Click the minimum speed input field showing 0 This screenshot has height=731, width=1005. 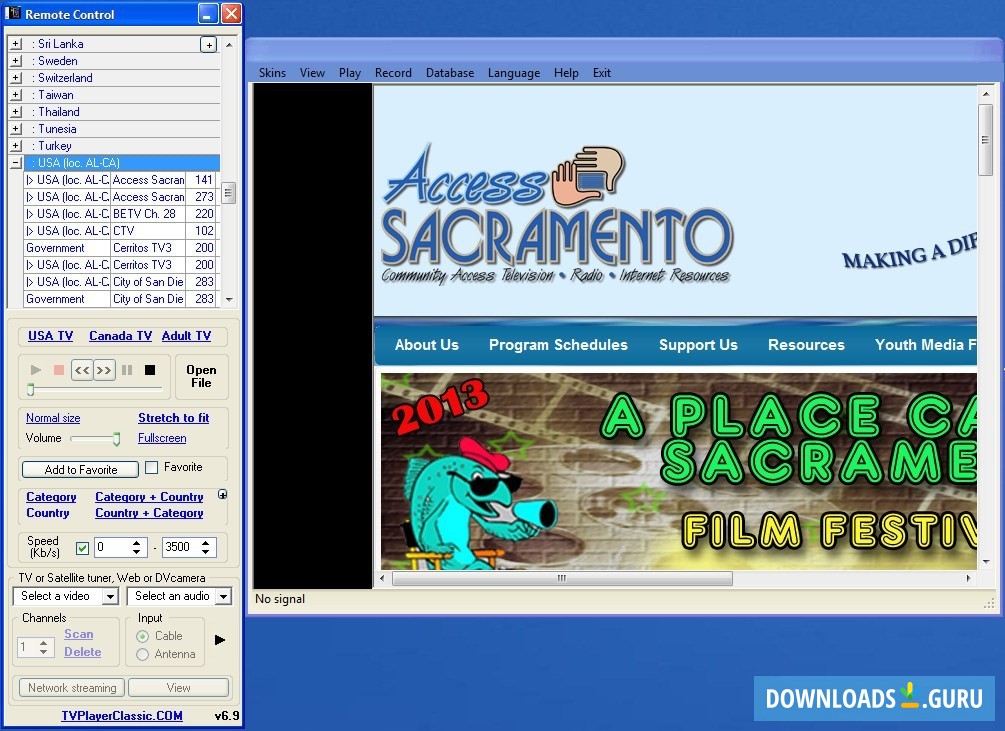click(113, 547)
